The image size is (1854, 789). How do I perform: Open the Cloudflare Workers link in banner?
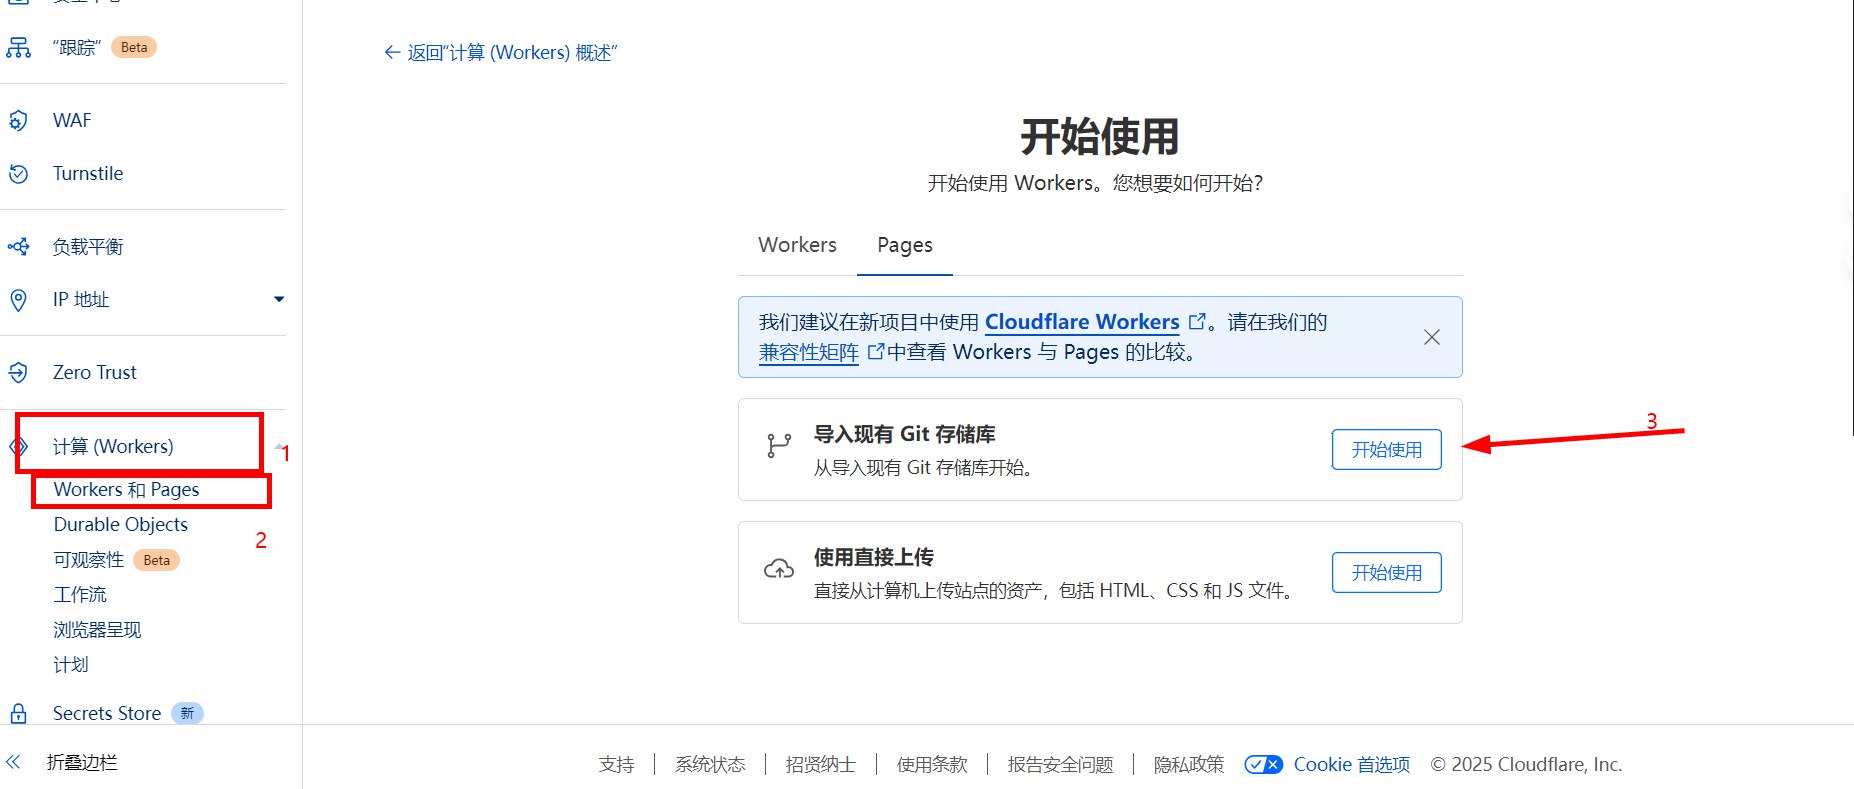click(x=1082, y=322)
